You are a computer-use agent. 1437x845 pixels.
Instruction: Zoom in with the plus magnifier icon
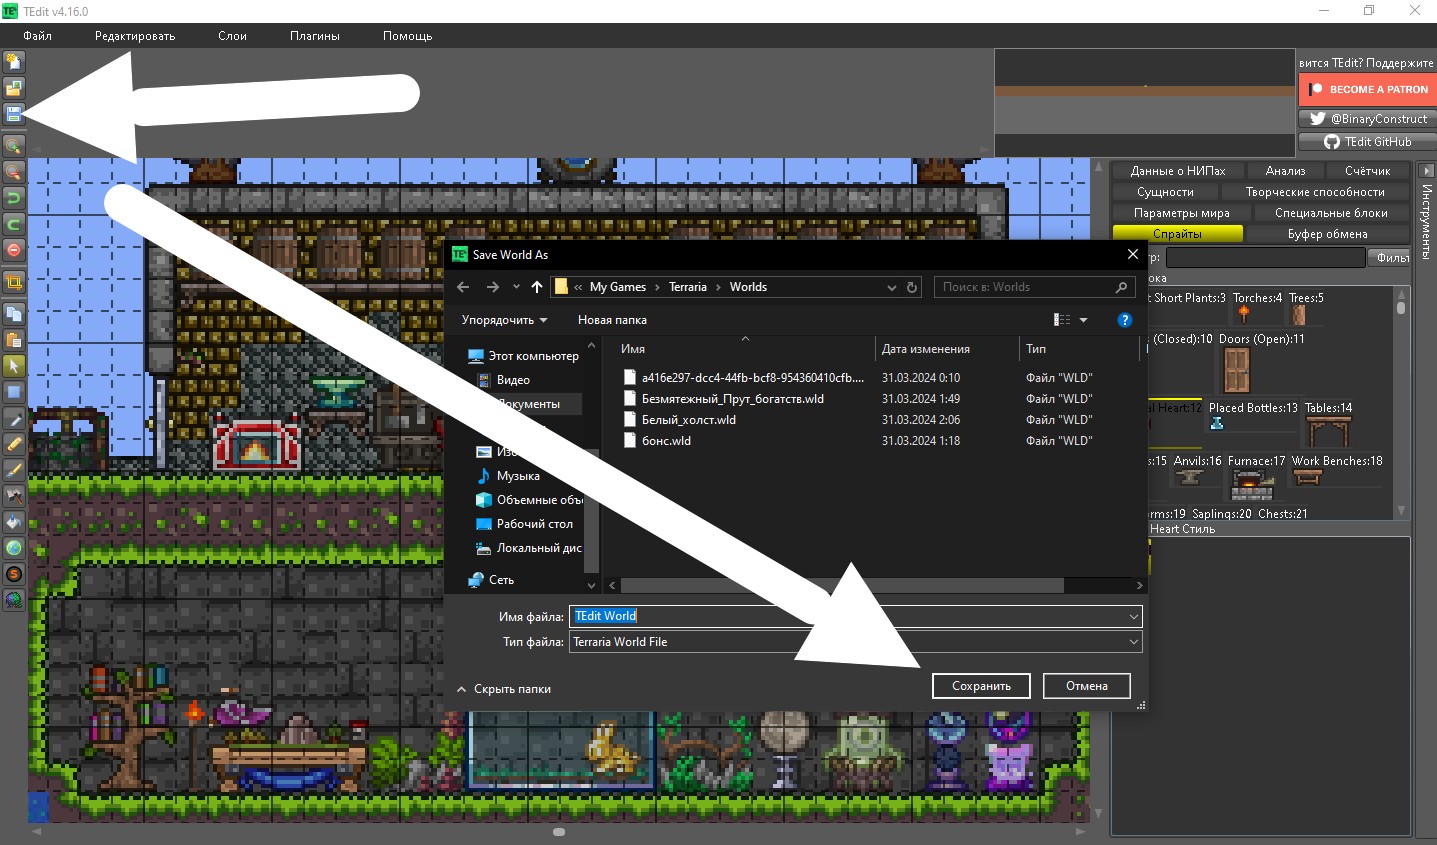tap(14, 146)
